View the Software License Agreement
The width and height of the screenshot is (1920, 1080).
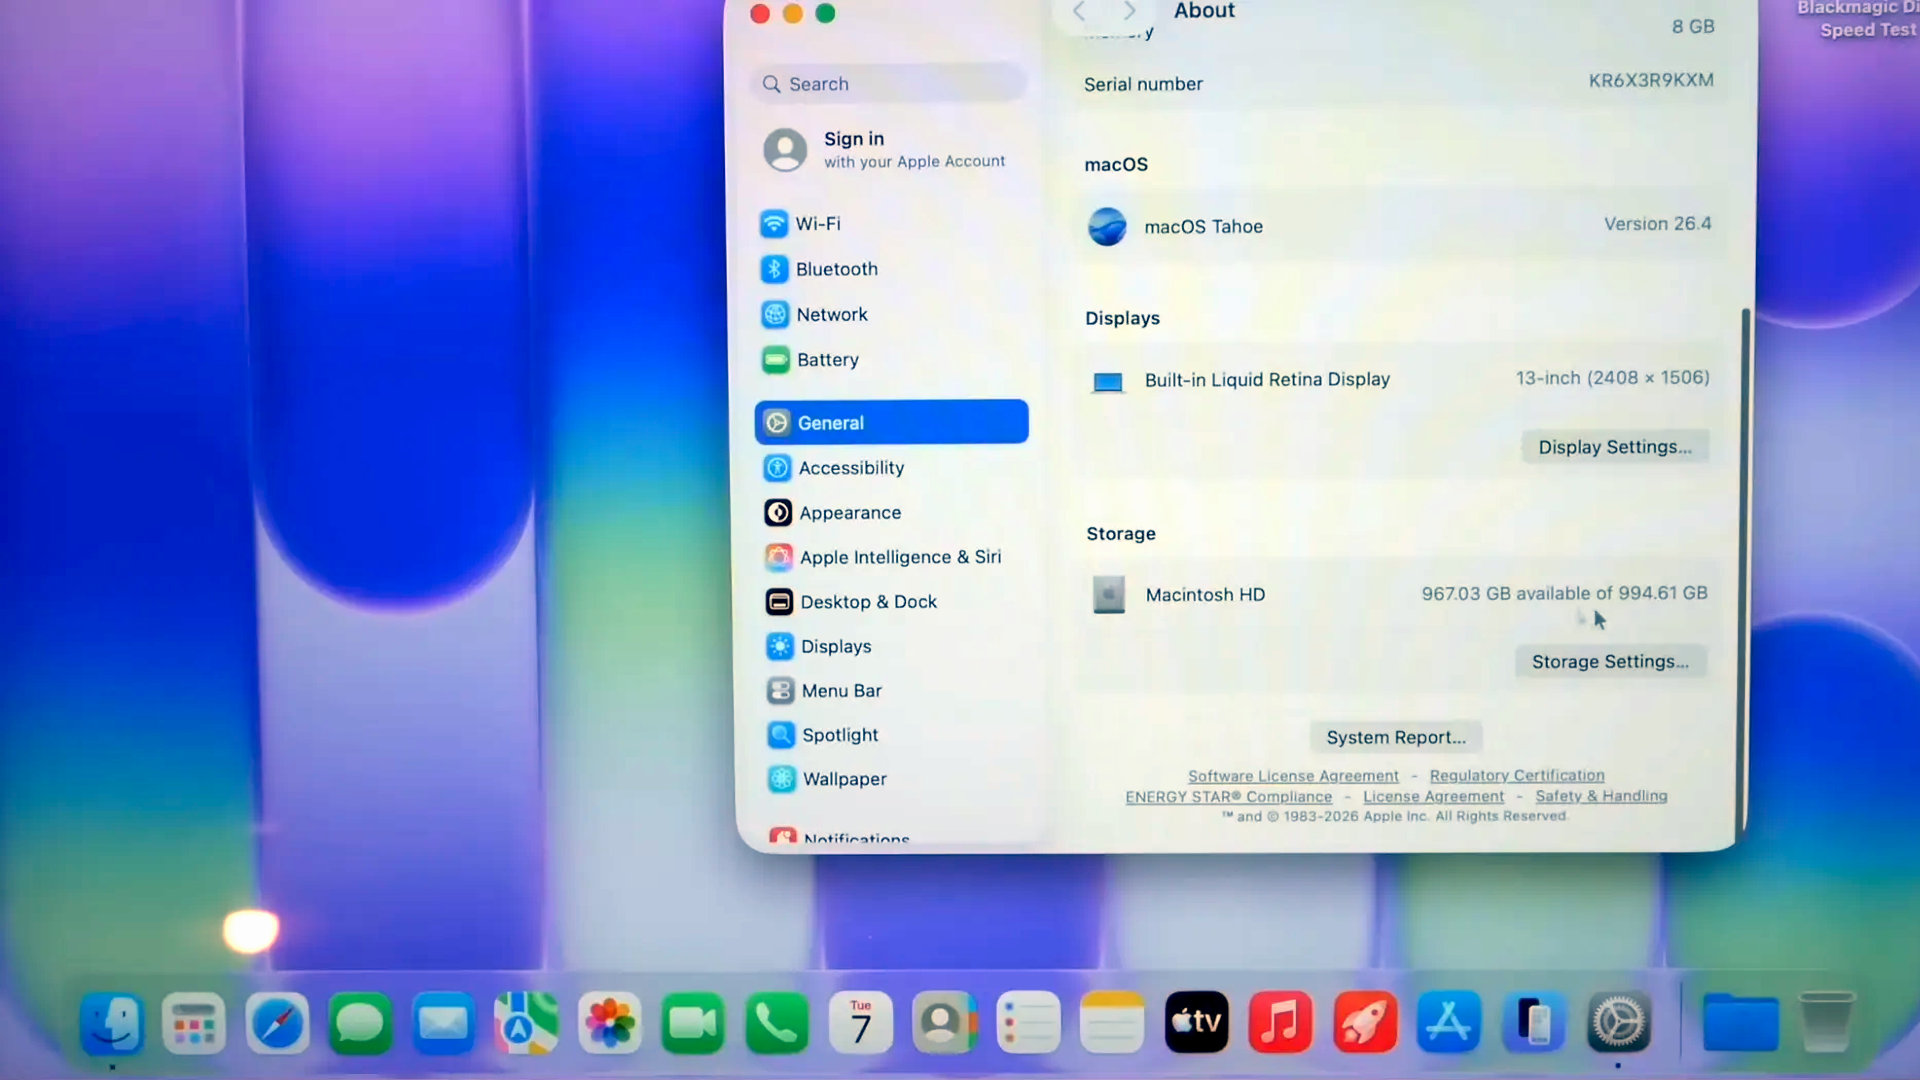tap(1292, 776)
